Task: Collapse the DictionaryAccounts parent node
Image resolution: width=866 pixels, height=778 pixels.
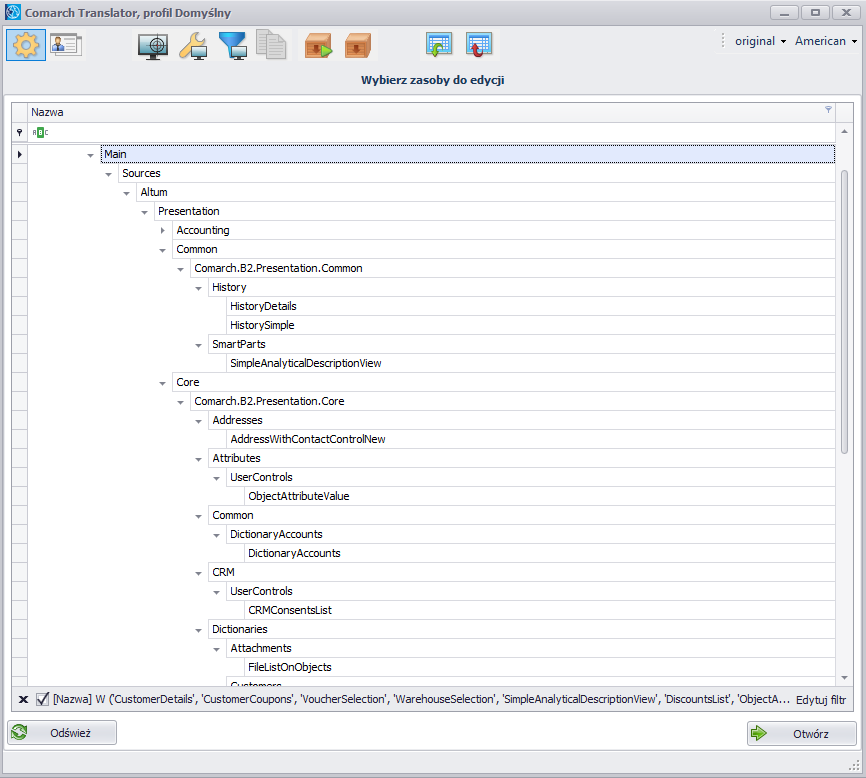Action: pyautogui.click(x=216, y=535)
